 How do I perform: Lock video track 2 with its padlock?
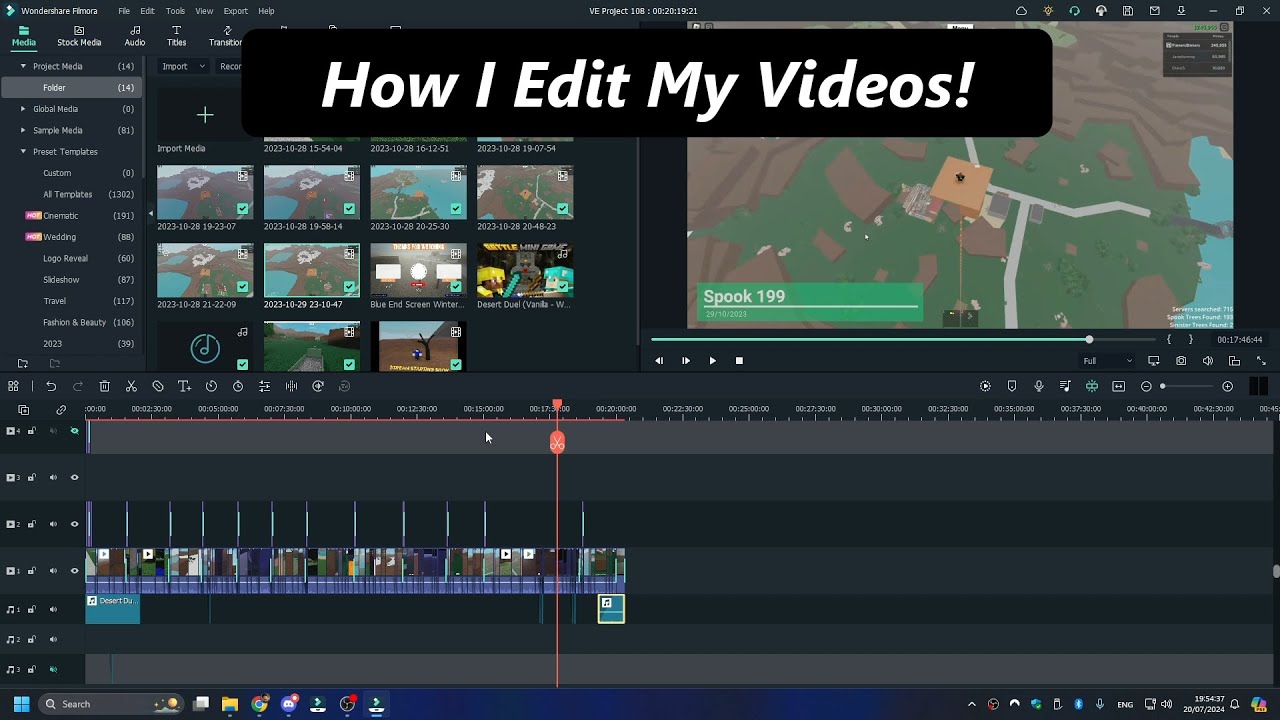[x=32, y=524]
